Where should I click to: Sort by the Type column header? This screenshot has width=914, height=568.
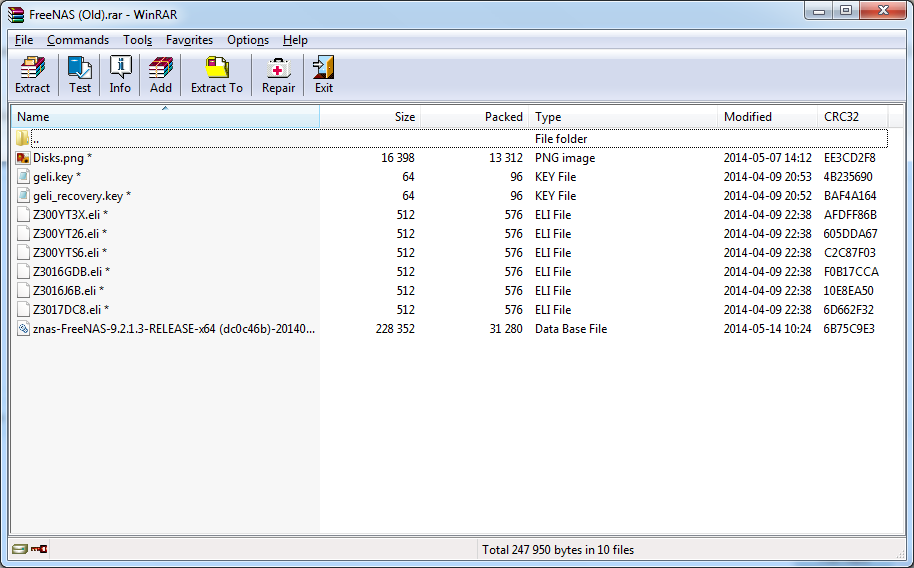[x=623, y=117]
